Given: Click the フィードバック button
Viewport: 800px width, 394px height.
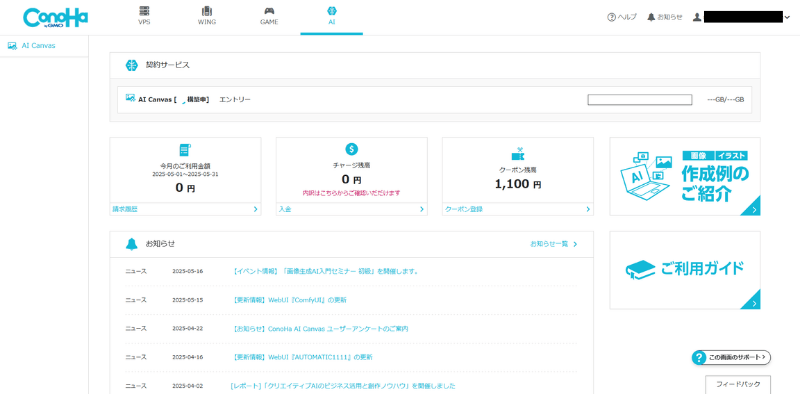Looking at the screenshot, I should click(738, 384).
